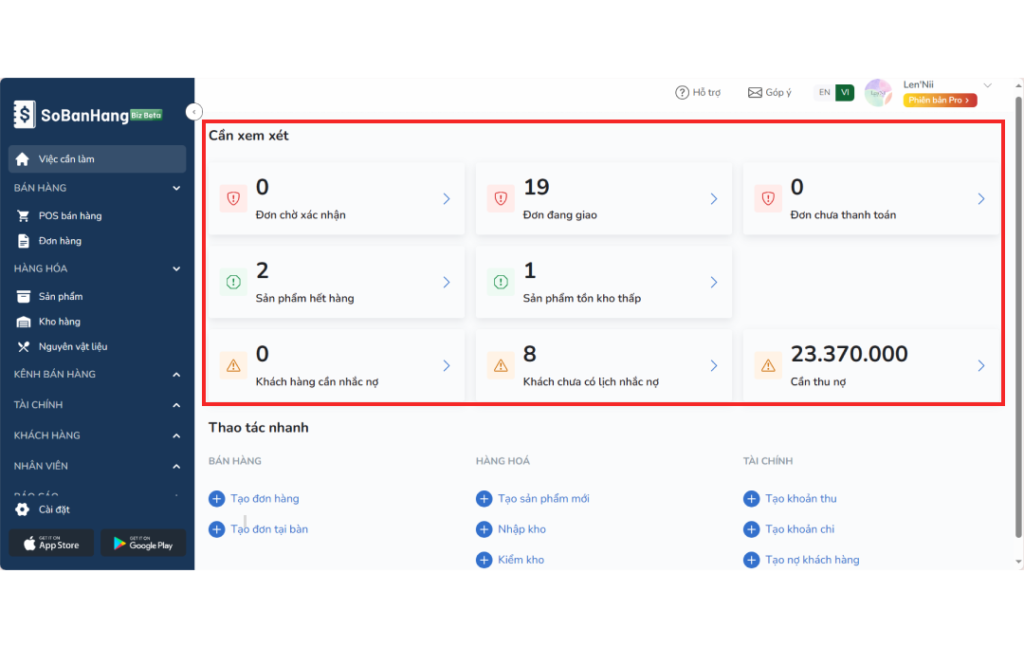Click the Nhập kho link
This screenshot has width=1024, height=647.
pos(522,529)
